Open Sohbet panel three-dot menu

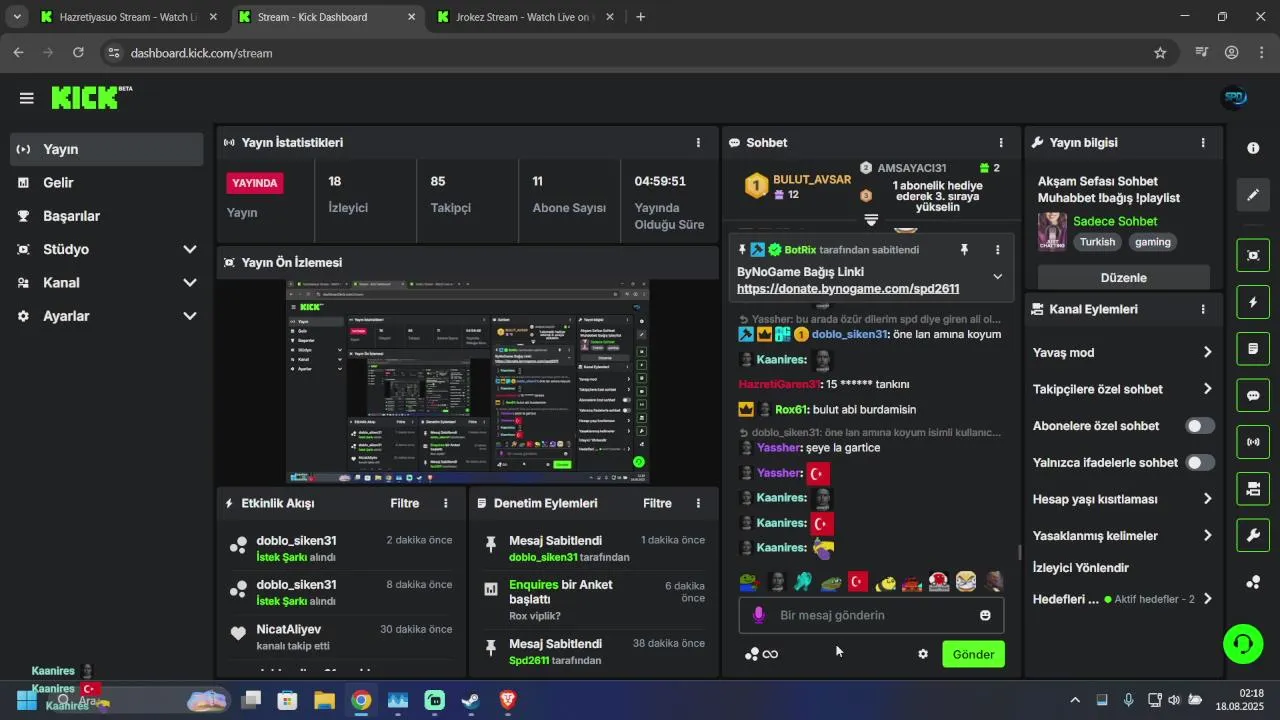[1001, 143]
